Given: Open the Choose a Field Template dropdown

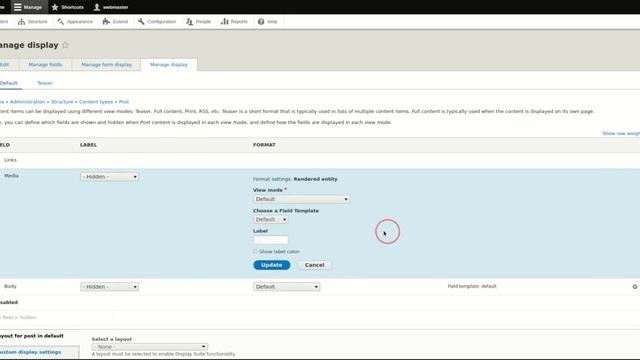Looking at the screenshot, I should [271, 220].
